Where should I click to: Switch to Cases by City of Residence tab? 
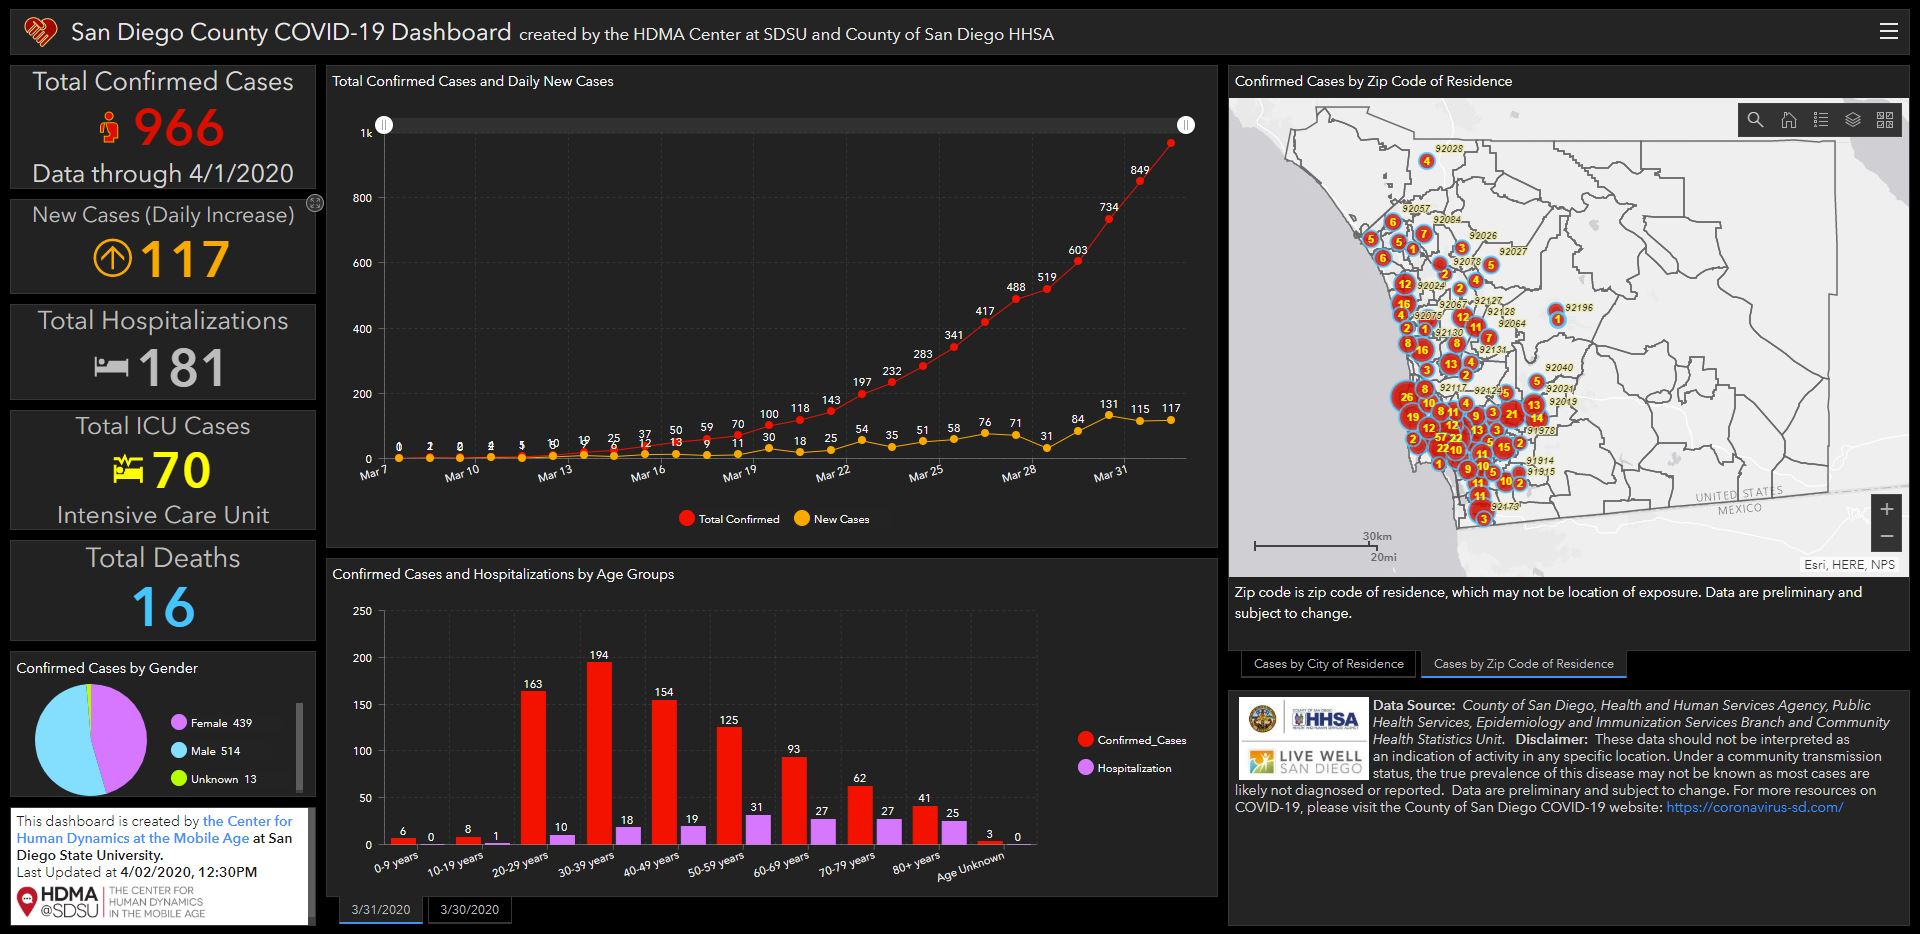1328,664
